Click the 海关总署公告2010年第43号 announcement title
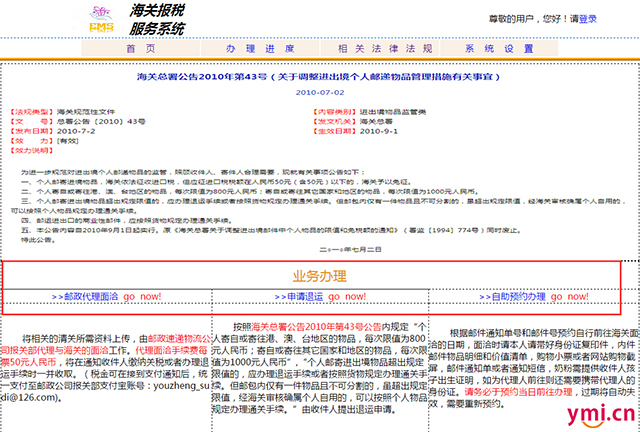This screenshot has height=432, width=640. tap(319, 76)
